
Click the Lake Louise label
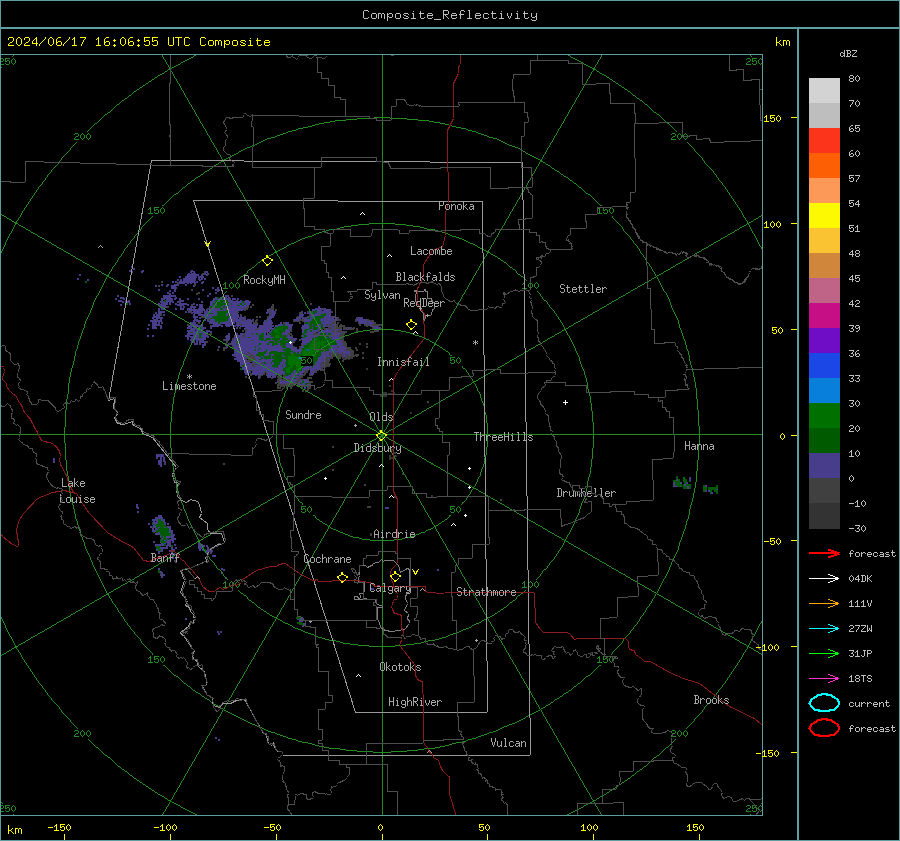coord(77,491)
